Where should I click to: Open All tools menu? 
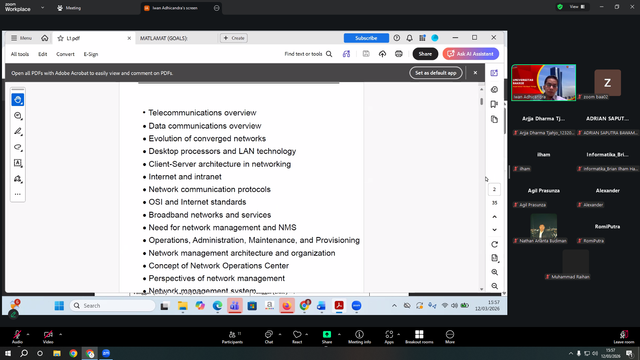[x=20, y=54]
